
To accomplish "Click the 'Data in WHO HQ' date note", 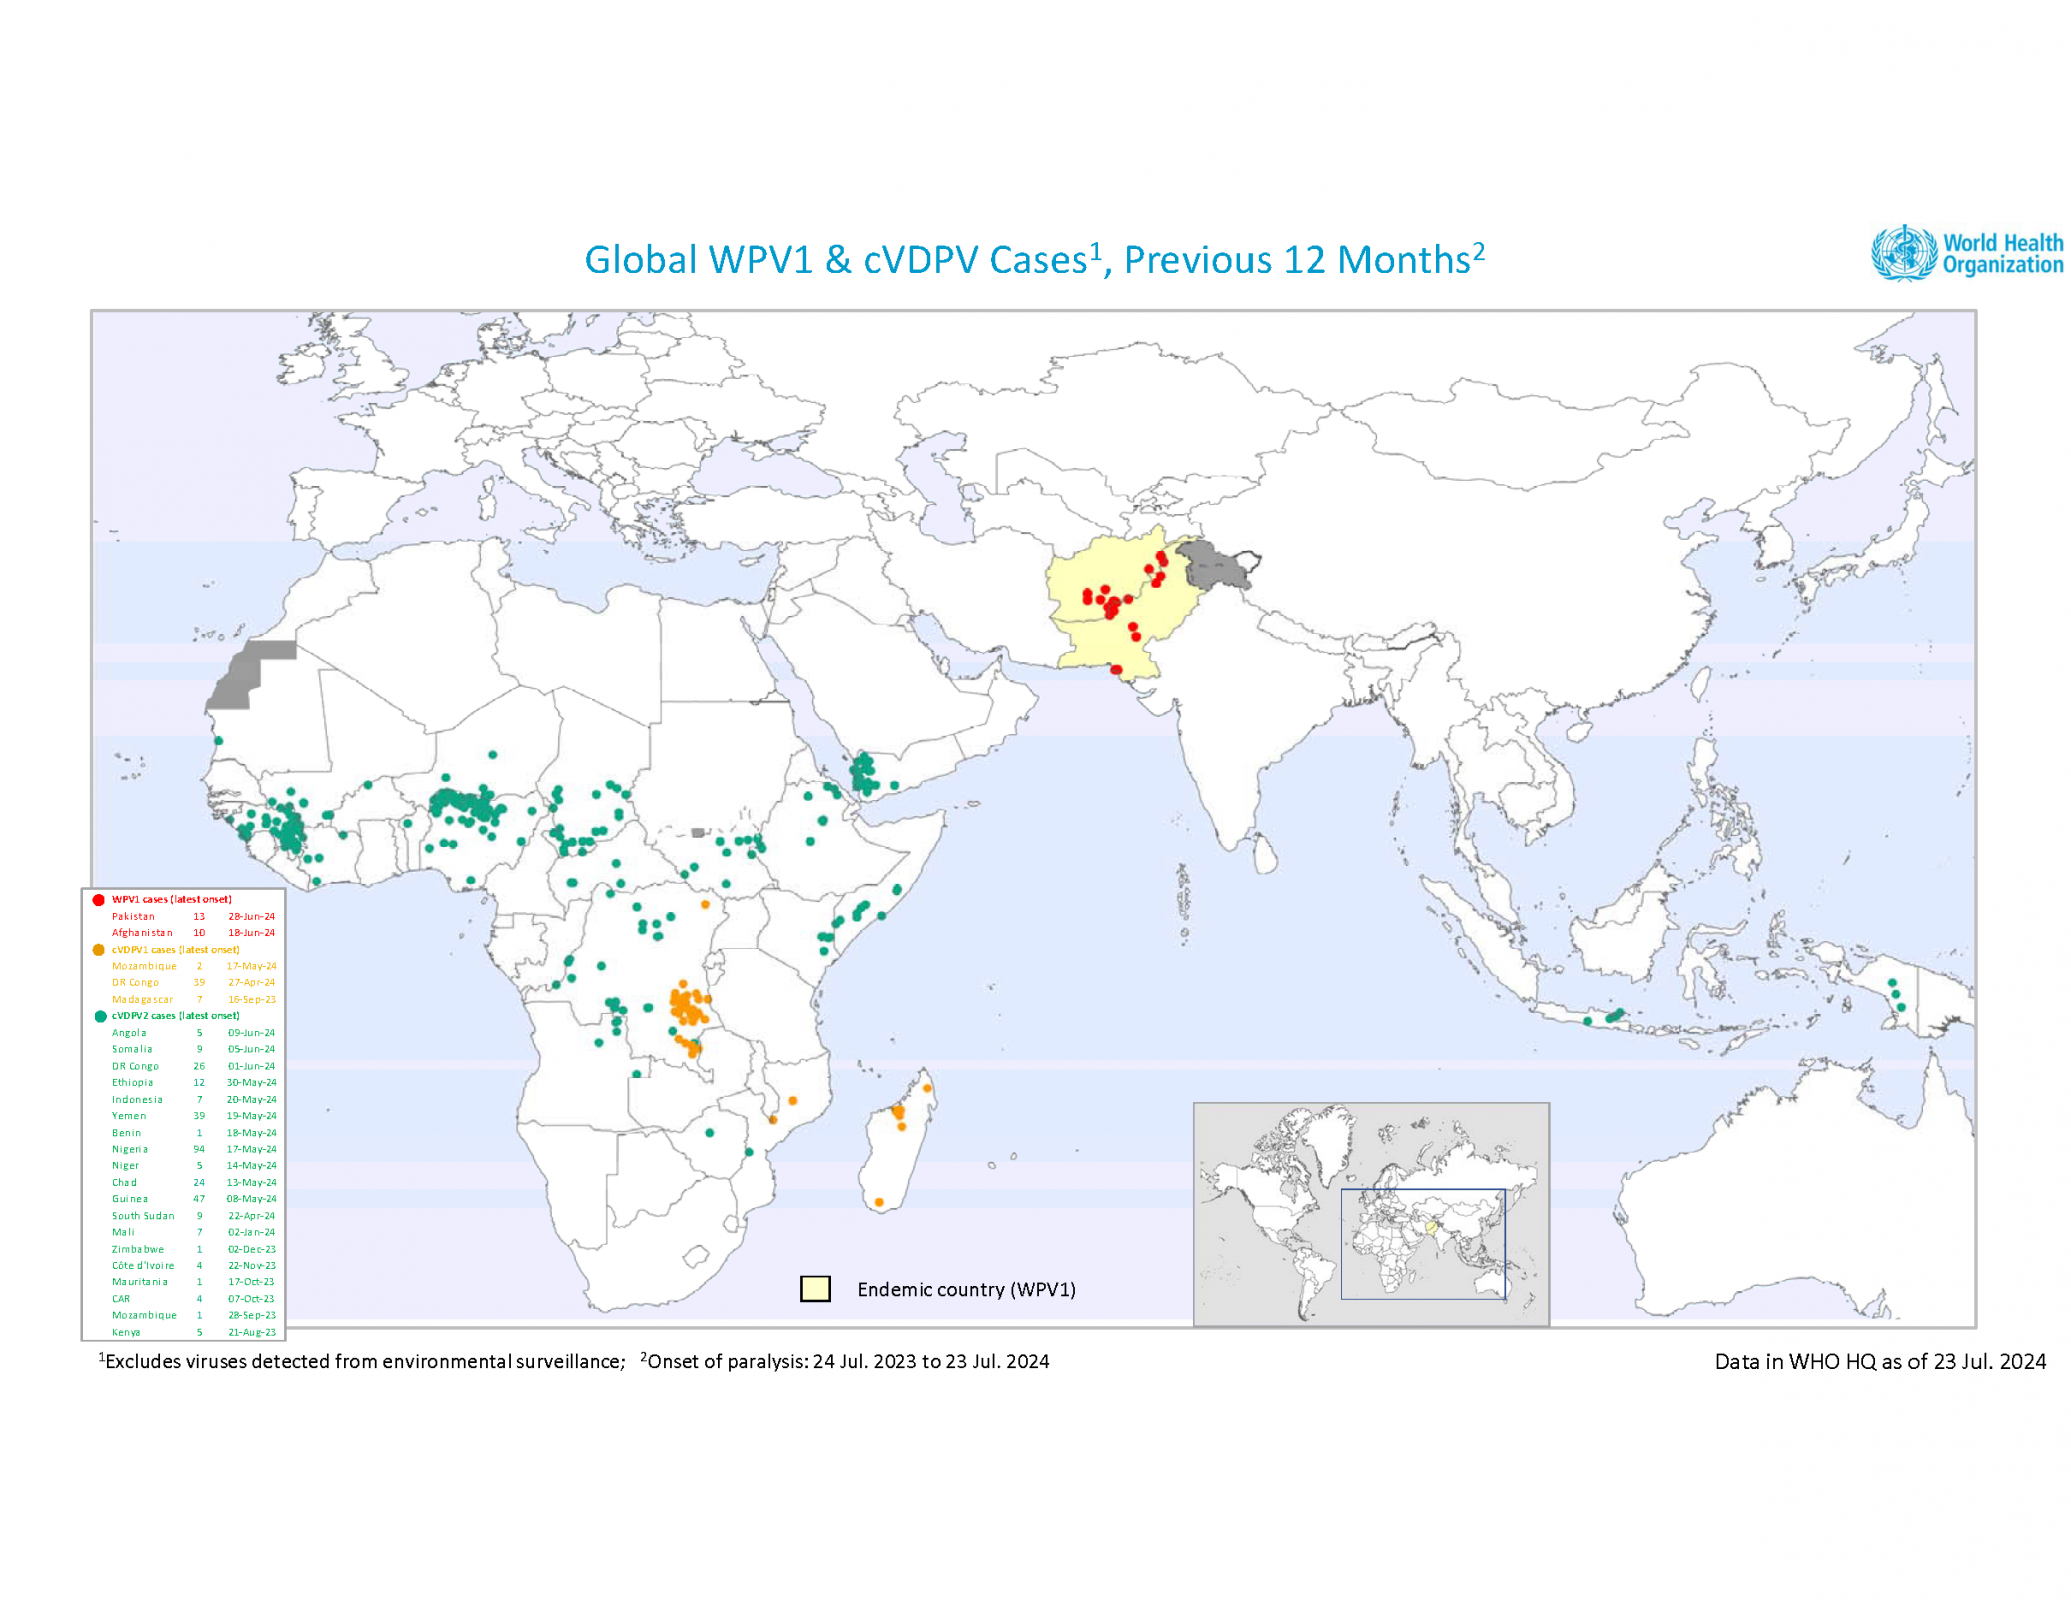I will [x=1879, y=1362].
